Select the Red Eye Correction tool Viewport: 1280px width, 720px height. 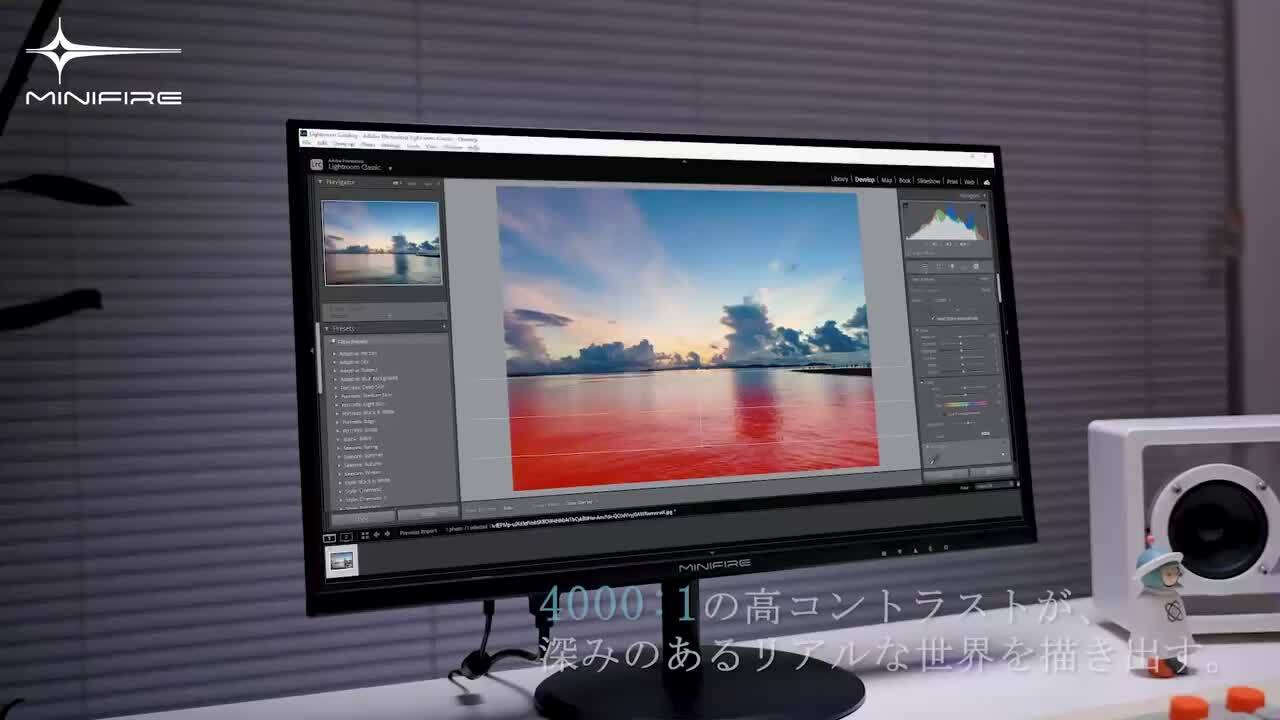[x=951, y=266]
